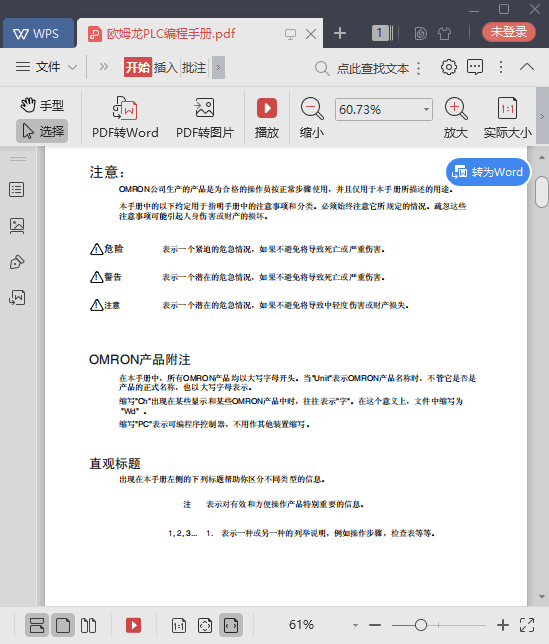Activate the 选择 selection tool

42,131
